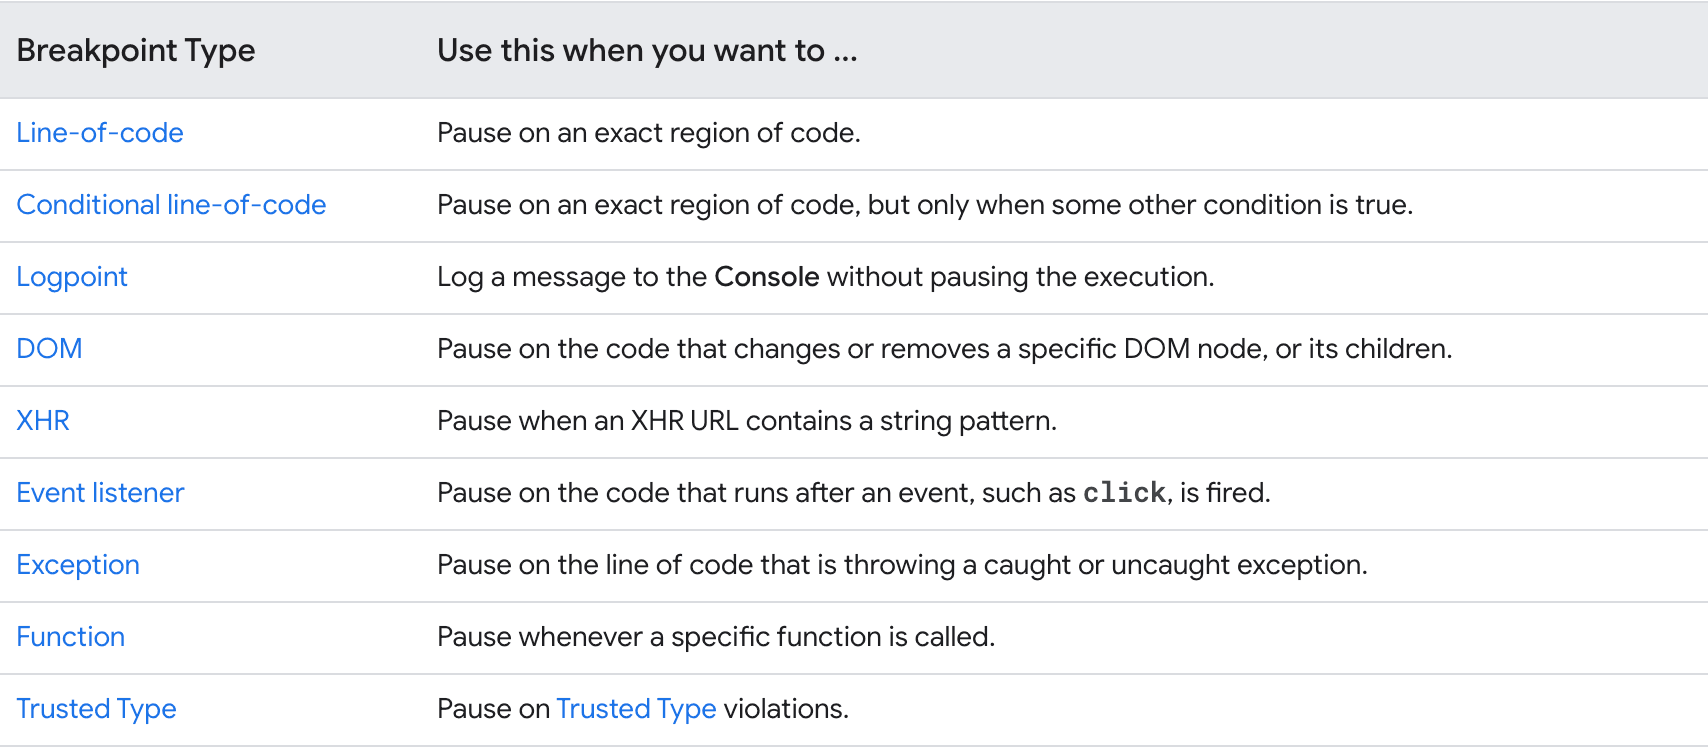1708x747 pixels.
Task: Click 'Pause whenever a specific function is called.'
Action: click(716, 637)
